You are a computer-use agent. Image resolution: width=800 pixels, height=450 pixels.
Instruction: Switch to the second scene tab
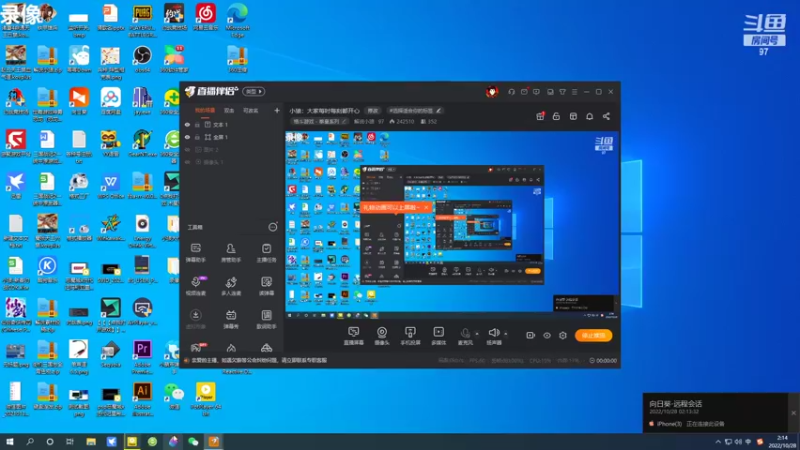pyautogui.click(x=229, y=111)
